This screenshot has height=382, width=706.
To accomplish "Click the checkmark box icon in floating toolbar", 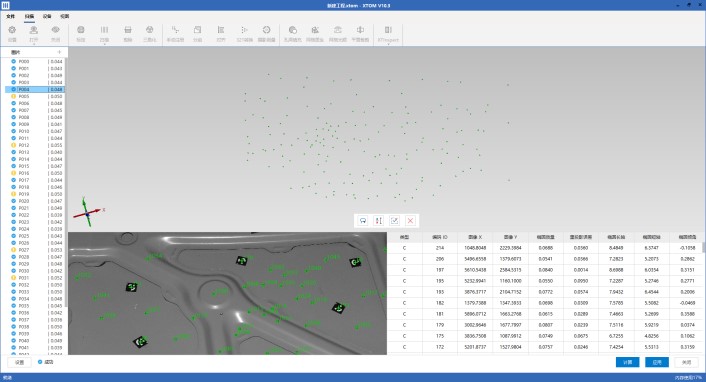I will click(x=394, y=220).
